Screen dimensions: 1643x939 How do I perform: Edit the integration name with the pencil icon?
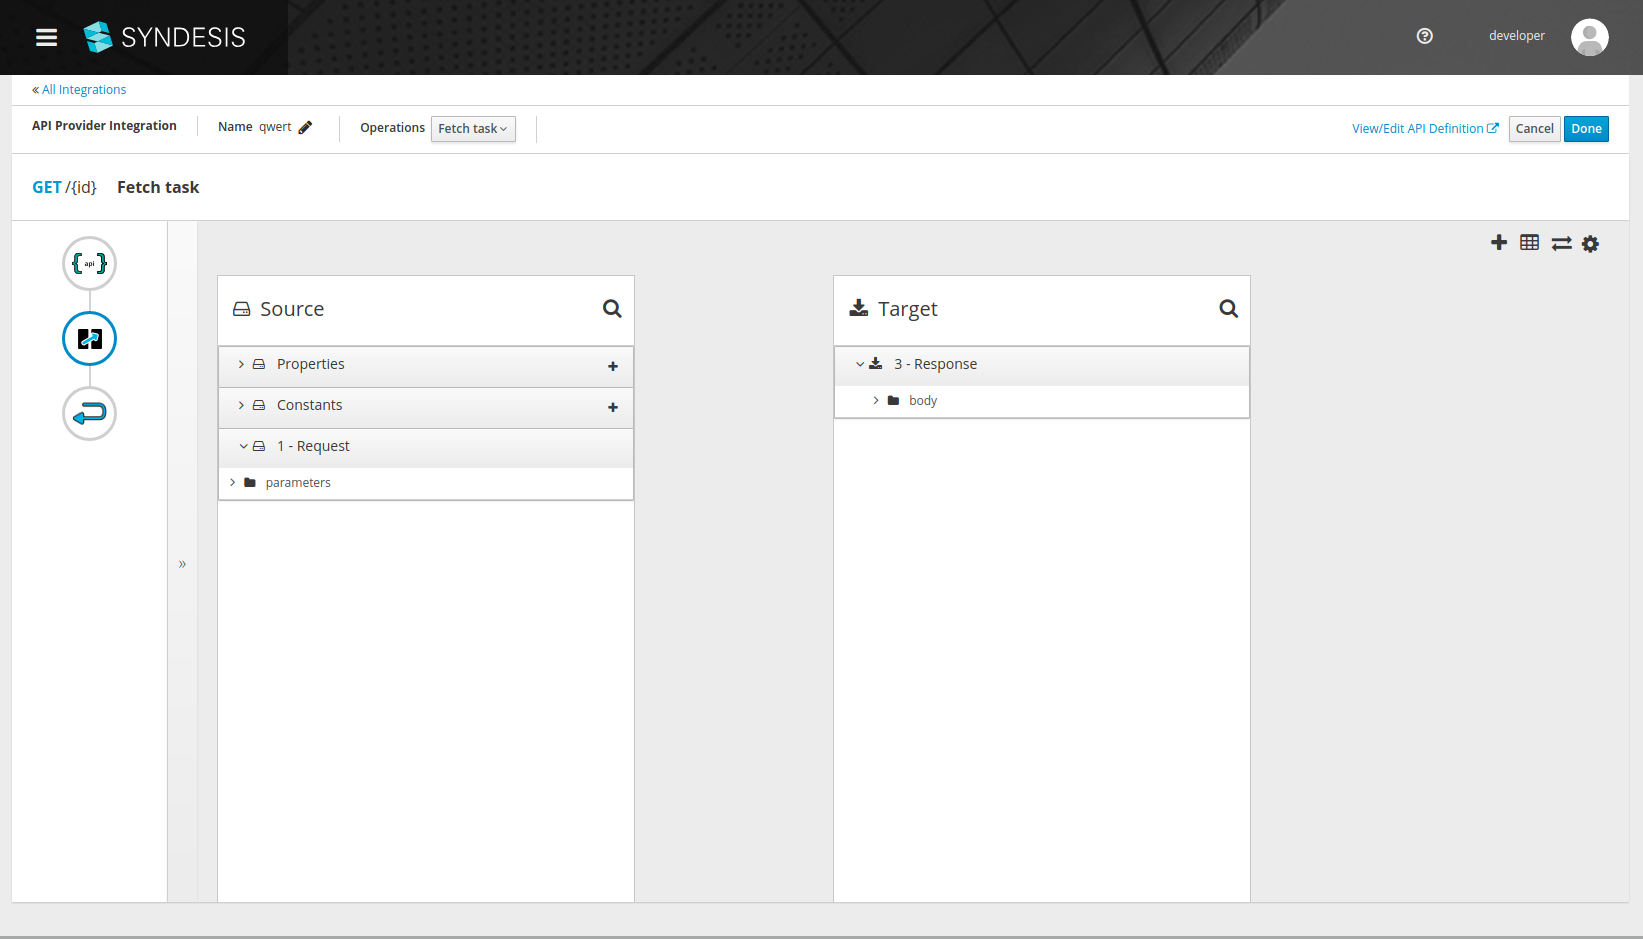pos(305,127)
